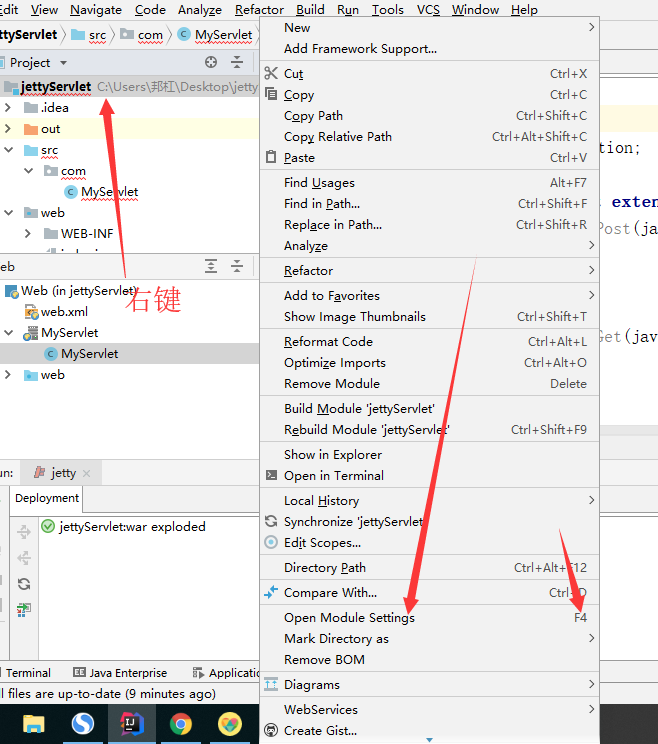Open the Build menu in menu bar

(x=310, y=9)
